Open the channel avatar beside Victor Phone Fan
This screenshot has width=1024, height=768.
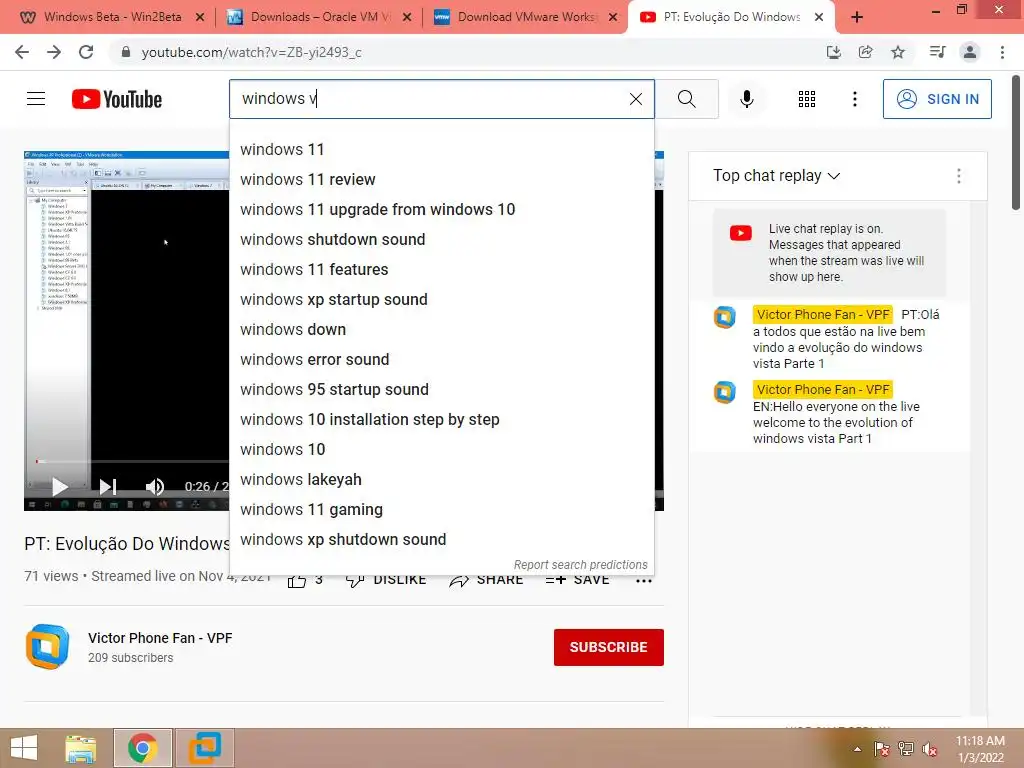[x=47, y=647]
